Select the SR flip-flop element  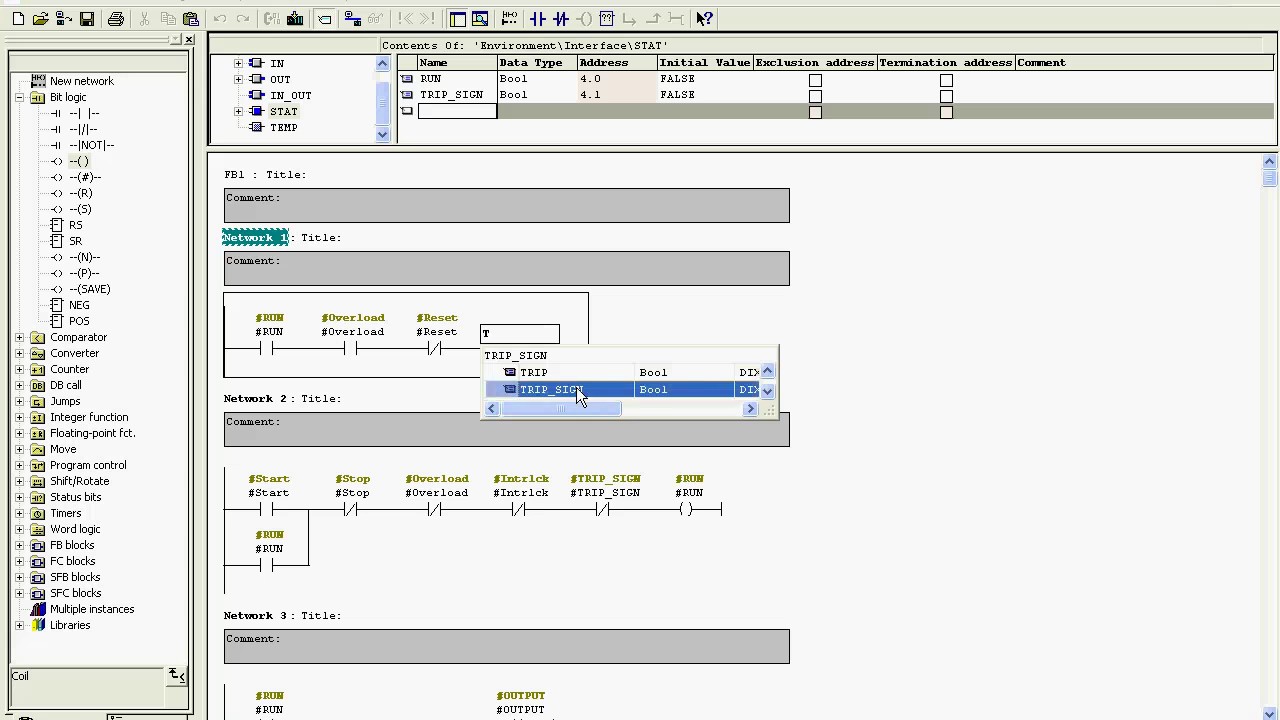[76, 241]
